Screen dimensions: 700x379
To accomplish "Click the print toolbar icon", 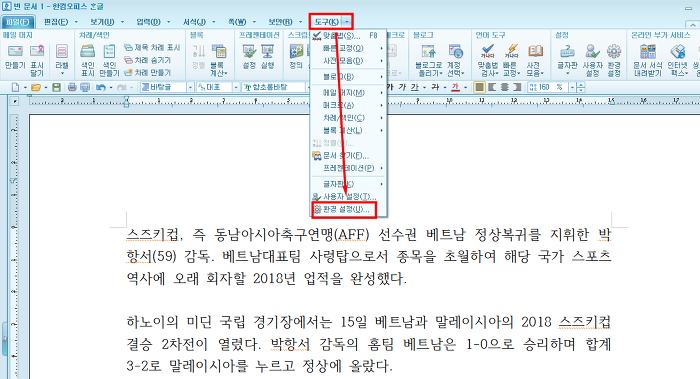I will (x=72, y=87).
